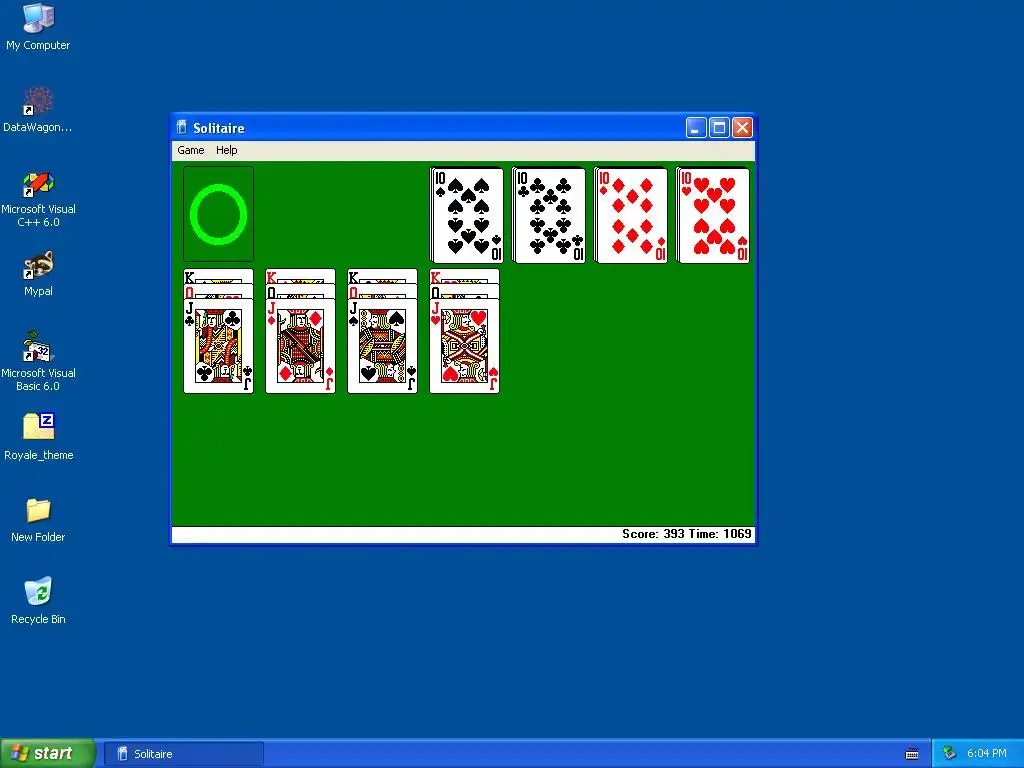Click the red Queen under Jack of Clubs
This screenshot has height=768, width=1024.
click(x=218, y=291)
